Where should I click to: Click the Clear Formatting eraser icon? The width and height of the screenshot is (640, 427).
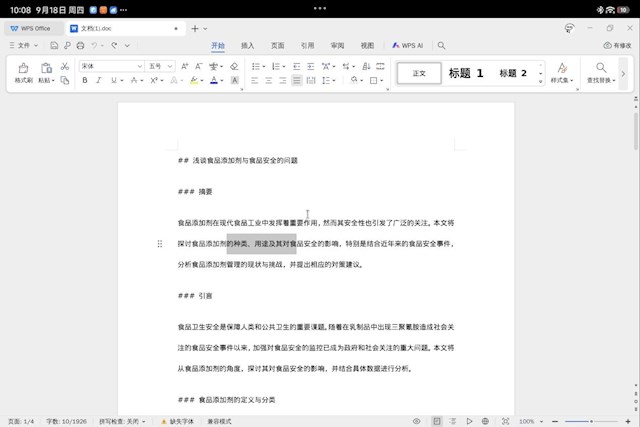[x=234, y=66]
